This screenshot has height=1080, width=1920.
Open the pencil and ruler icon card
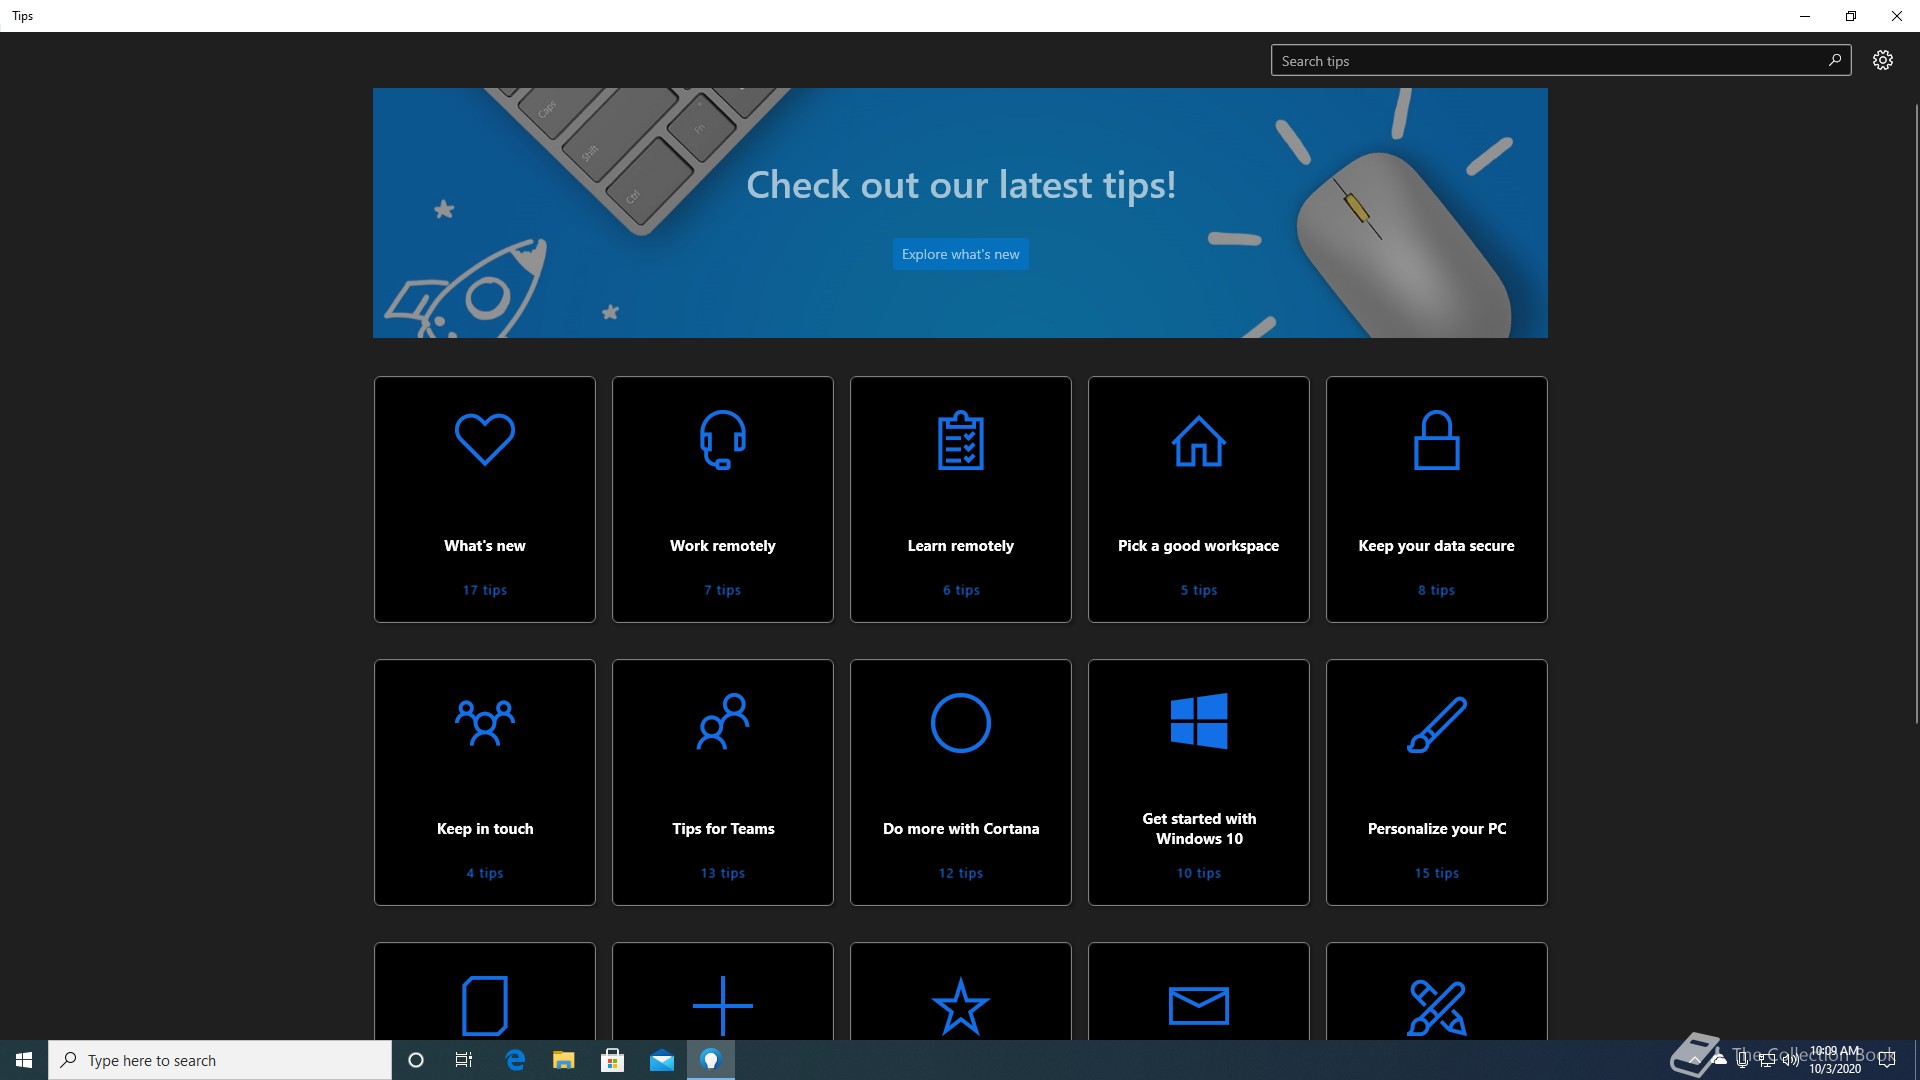[x=1437, y=1007]
